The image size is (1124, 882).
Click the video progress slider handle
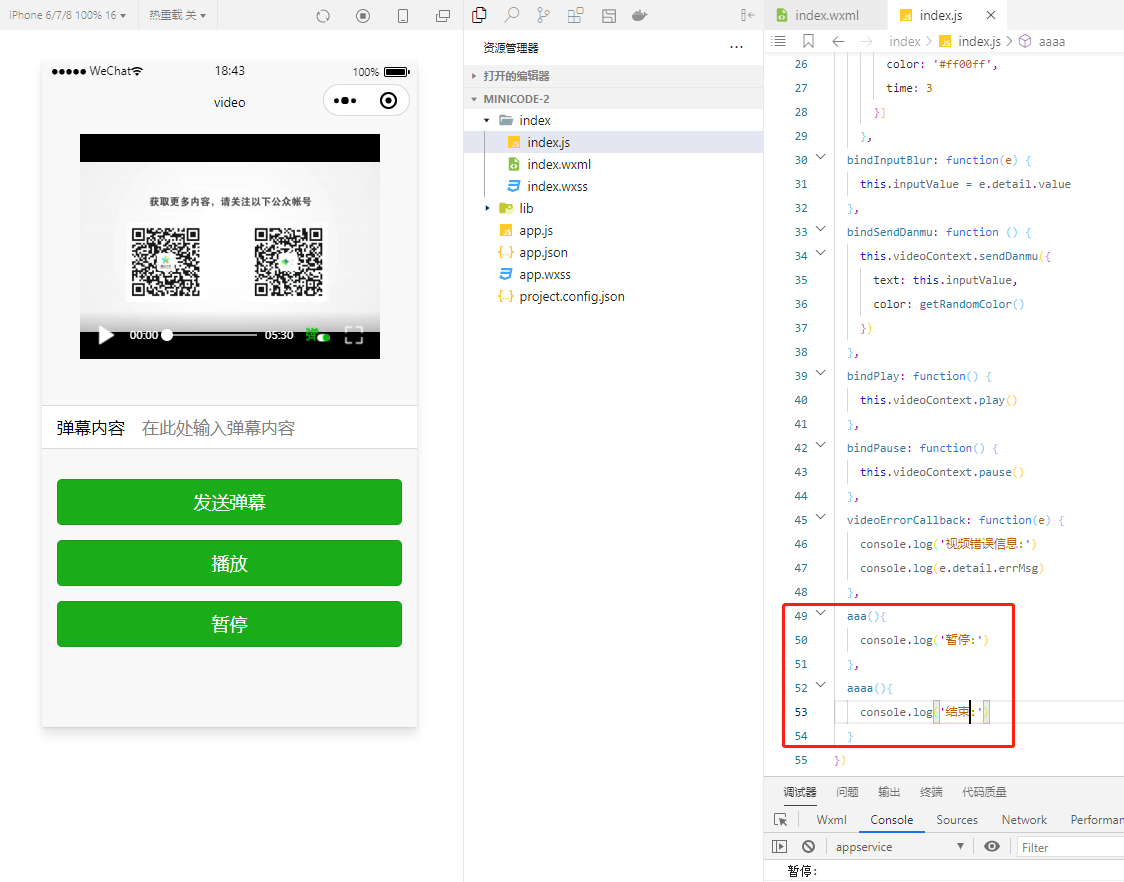pyautogui.click(x=167, y=335)
